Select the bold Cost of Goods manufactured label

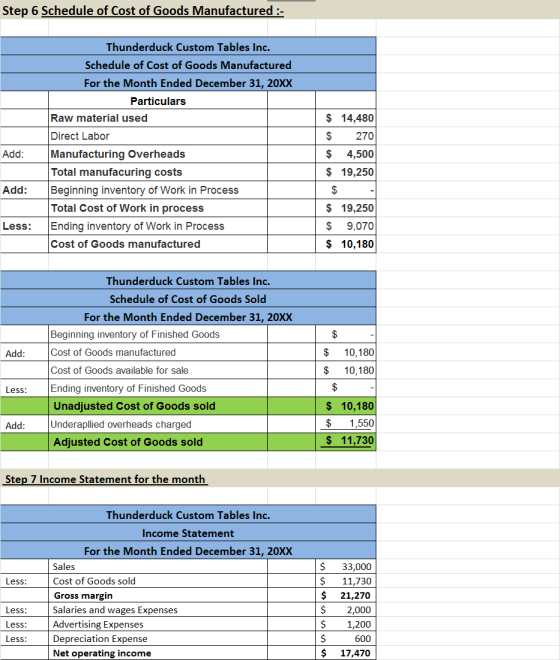tap(125, 244)
